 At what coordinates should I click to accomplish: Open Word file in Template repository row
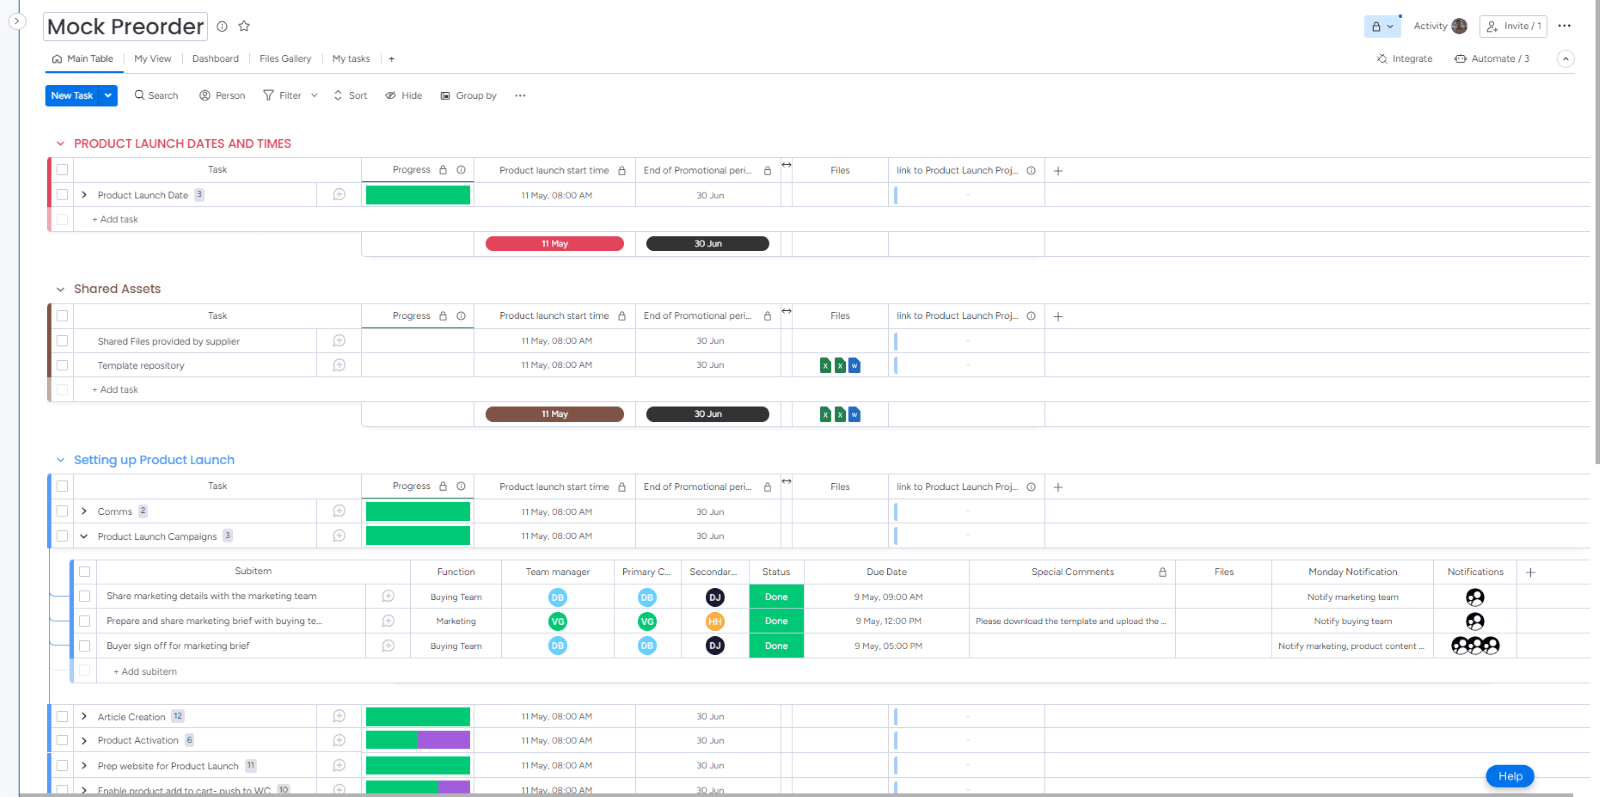pyautogui.click(x=854, y=366)
